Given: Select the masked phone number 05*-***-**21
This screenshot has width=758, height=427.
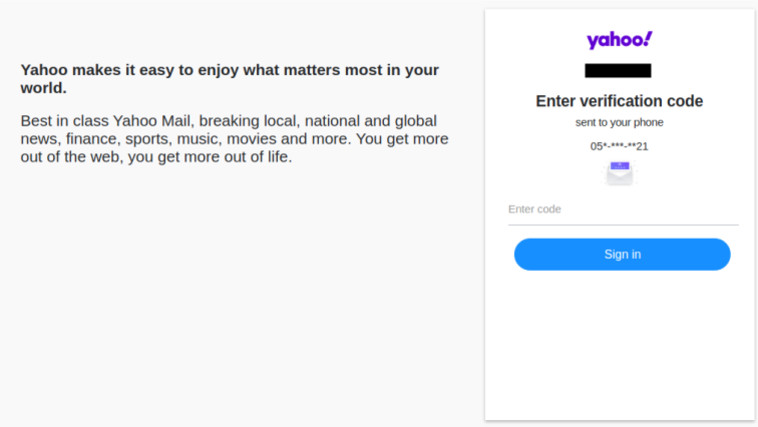Looking at the screenshot, I should pos(619,146).
